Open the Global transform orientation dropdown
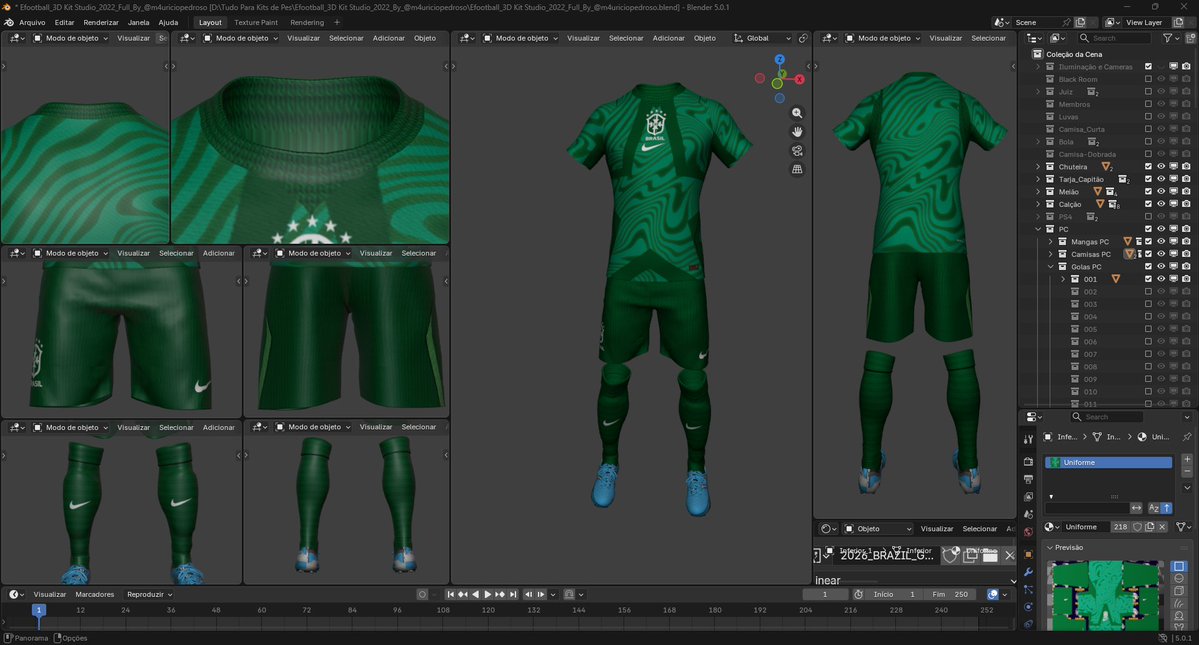 coord(762,38)
